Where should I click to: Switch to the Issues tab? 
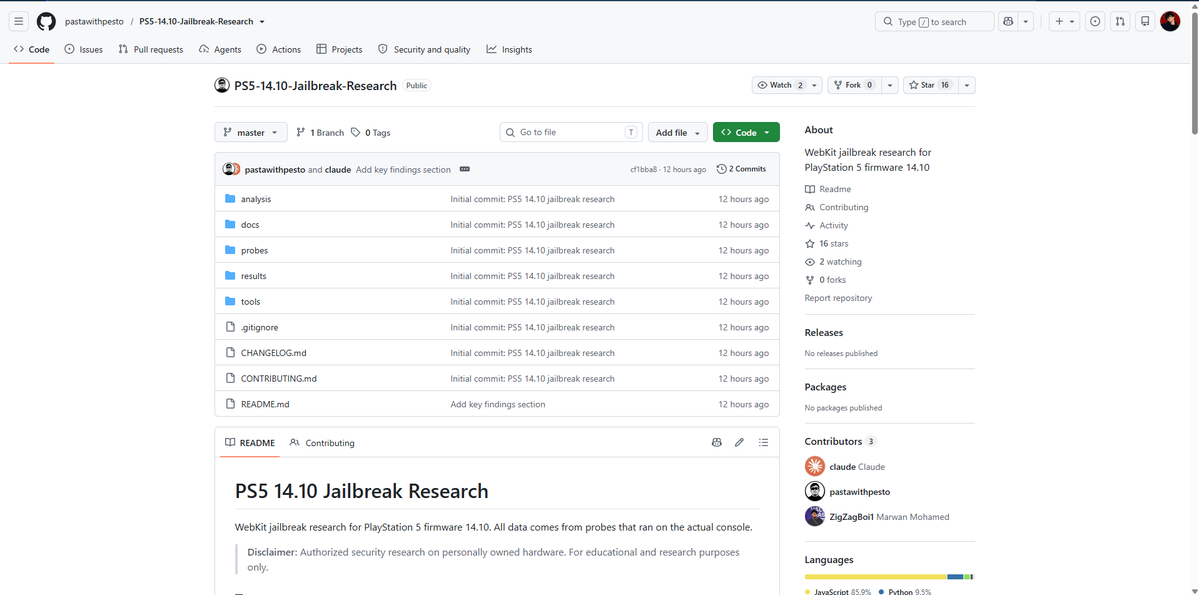pyautogui.click(x=83, y=50)
